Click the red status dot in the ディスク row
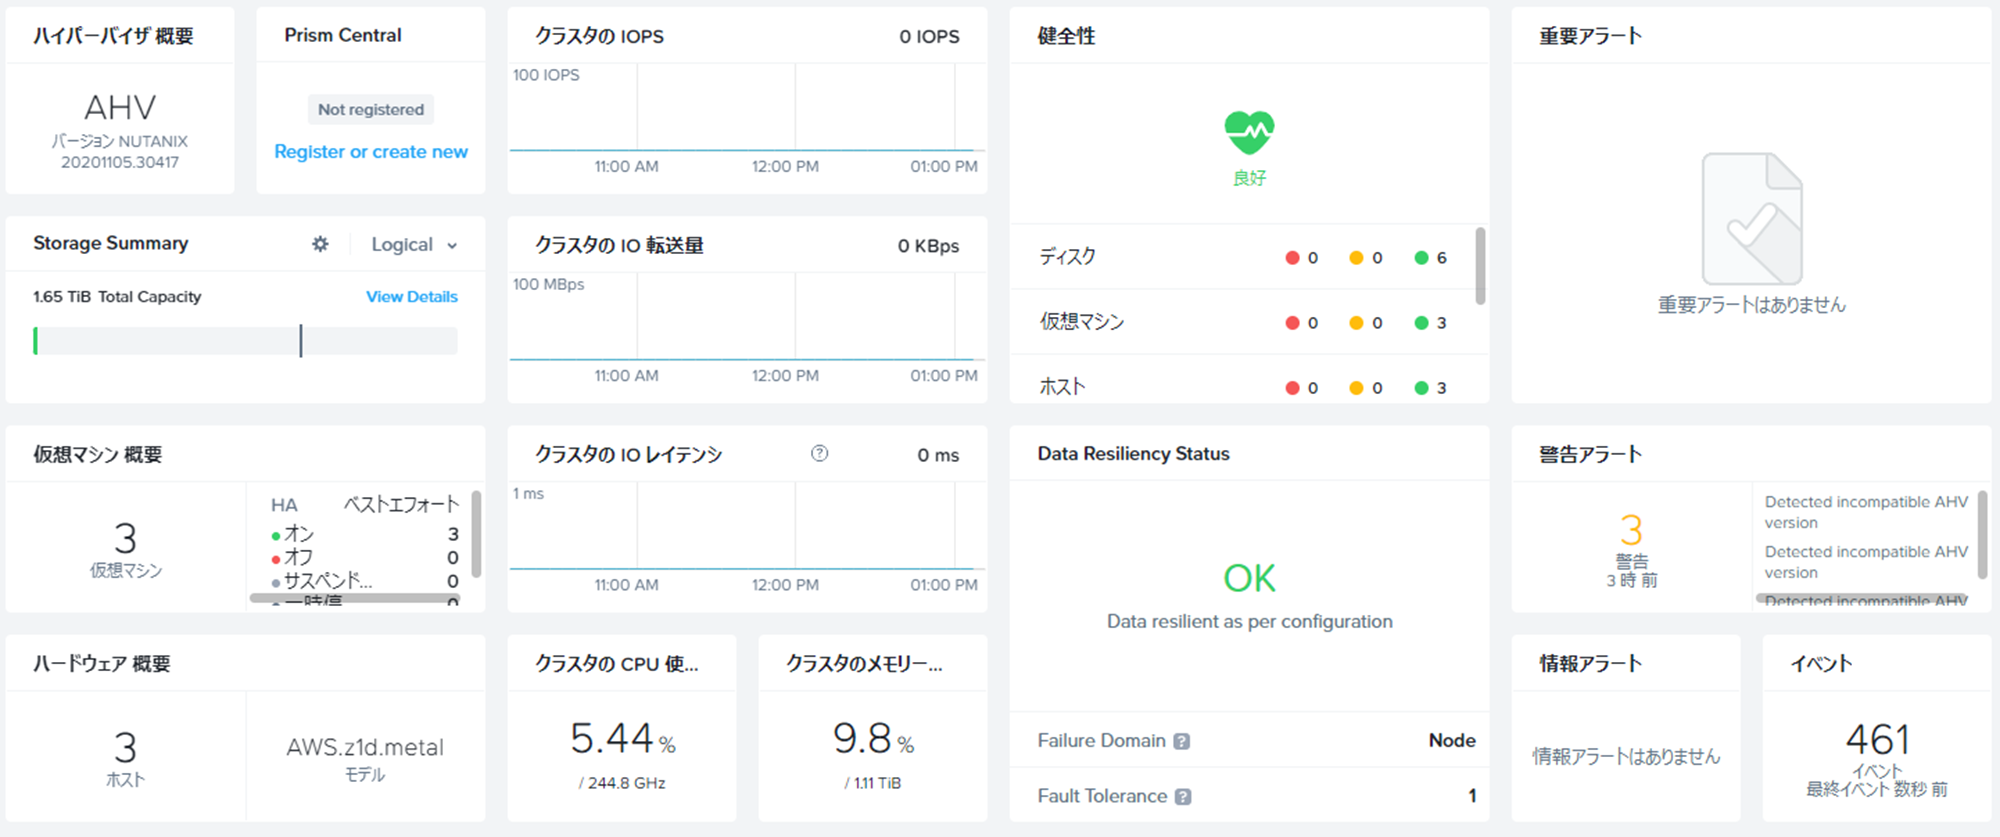 tap(1292, 258)
